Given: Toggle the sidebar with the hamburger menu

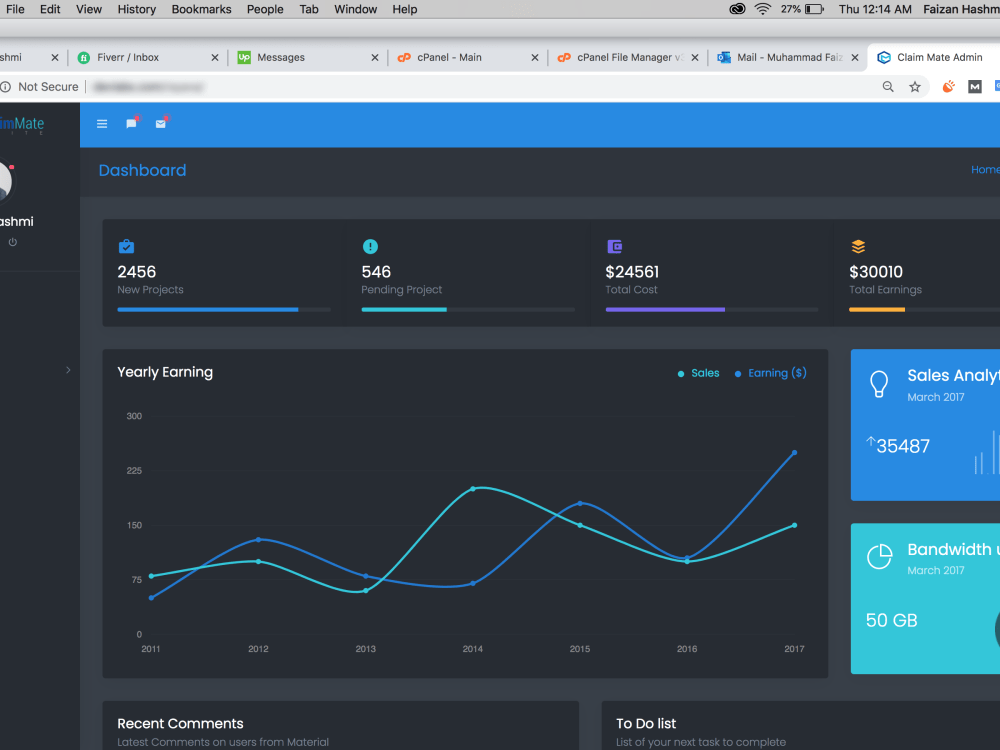Looking at the screenshot, I should (x=101, y=123).
